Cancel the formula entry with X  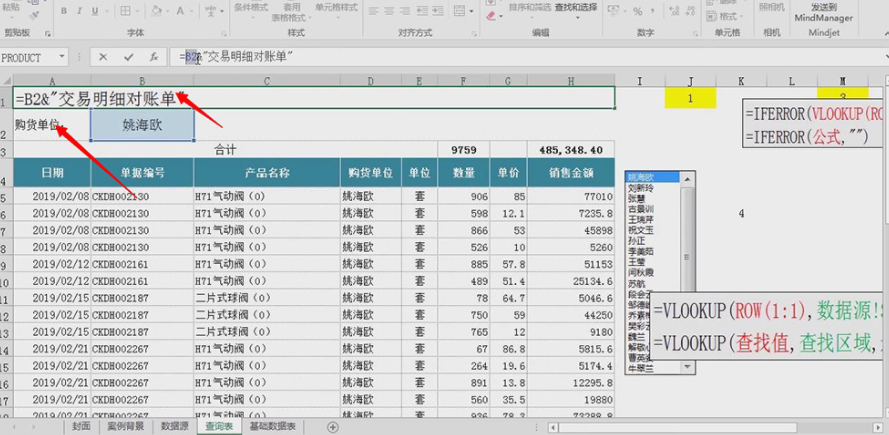103,57
